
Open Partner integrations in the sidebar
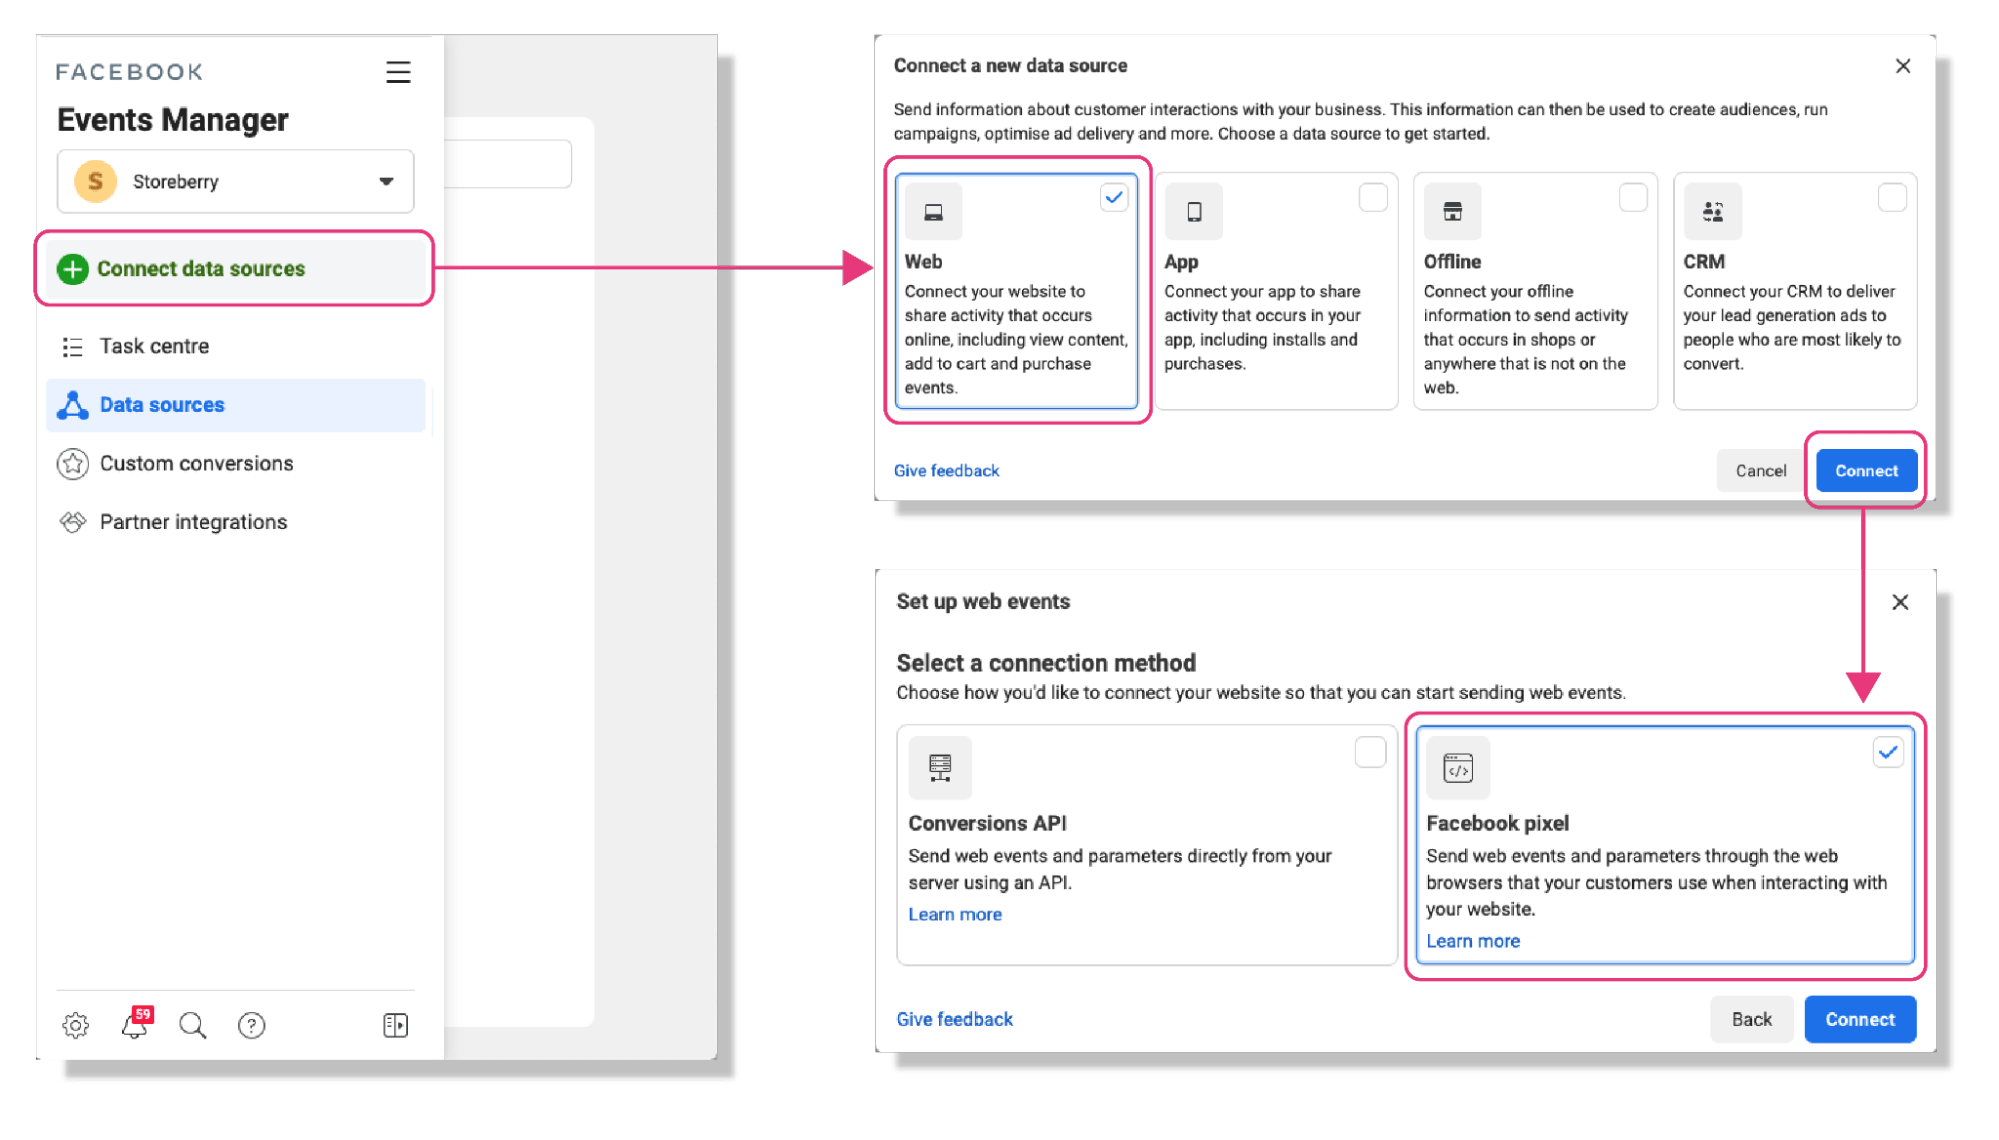(x=236, y=522)
